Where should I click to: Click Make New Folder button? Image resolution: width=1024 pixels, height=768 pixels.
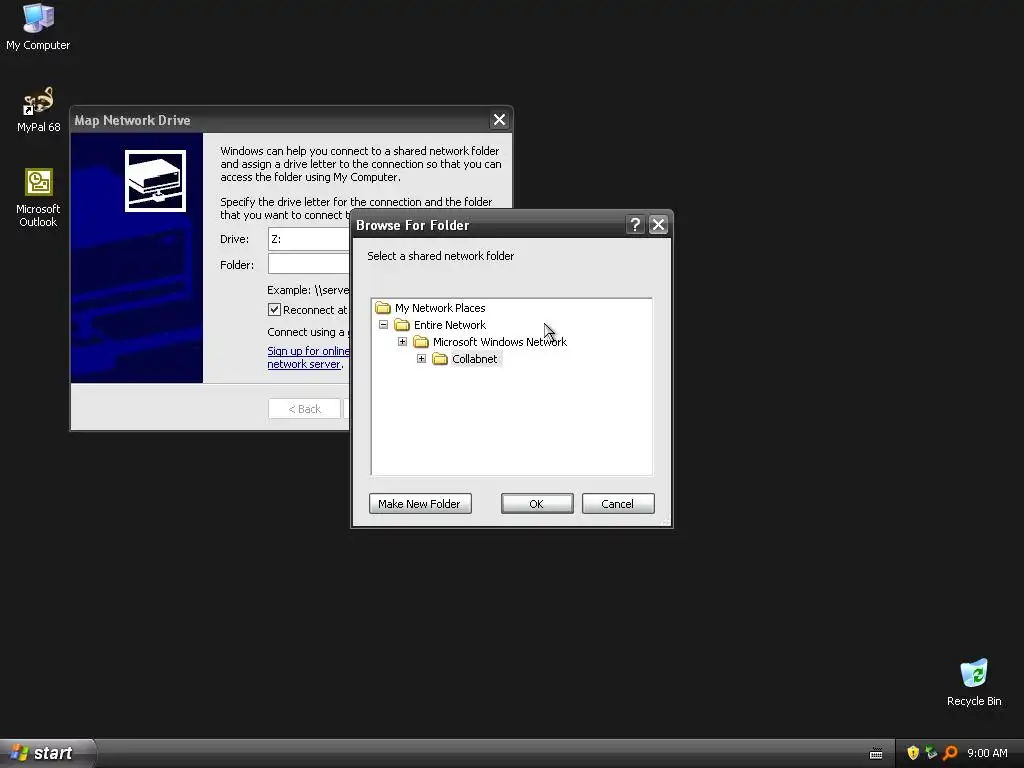pos(420,504)
